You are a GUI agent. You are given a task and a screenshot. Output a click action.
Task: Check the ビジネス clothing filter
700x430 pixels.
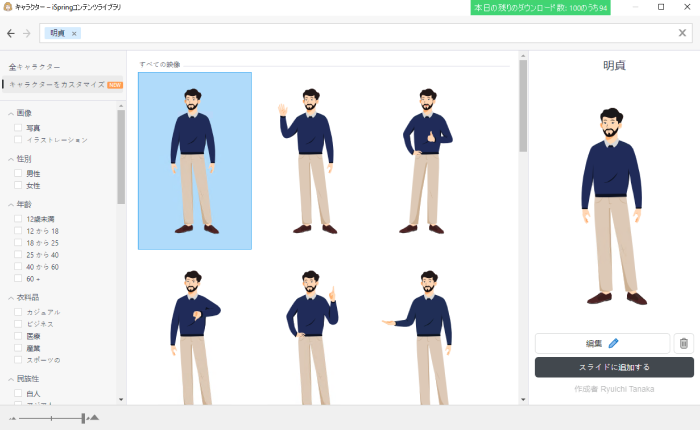[18, 324]
